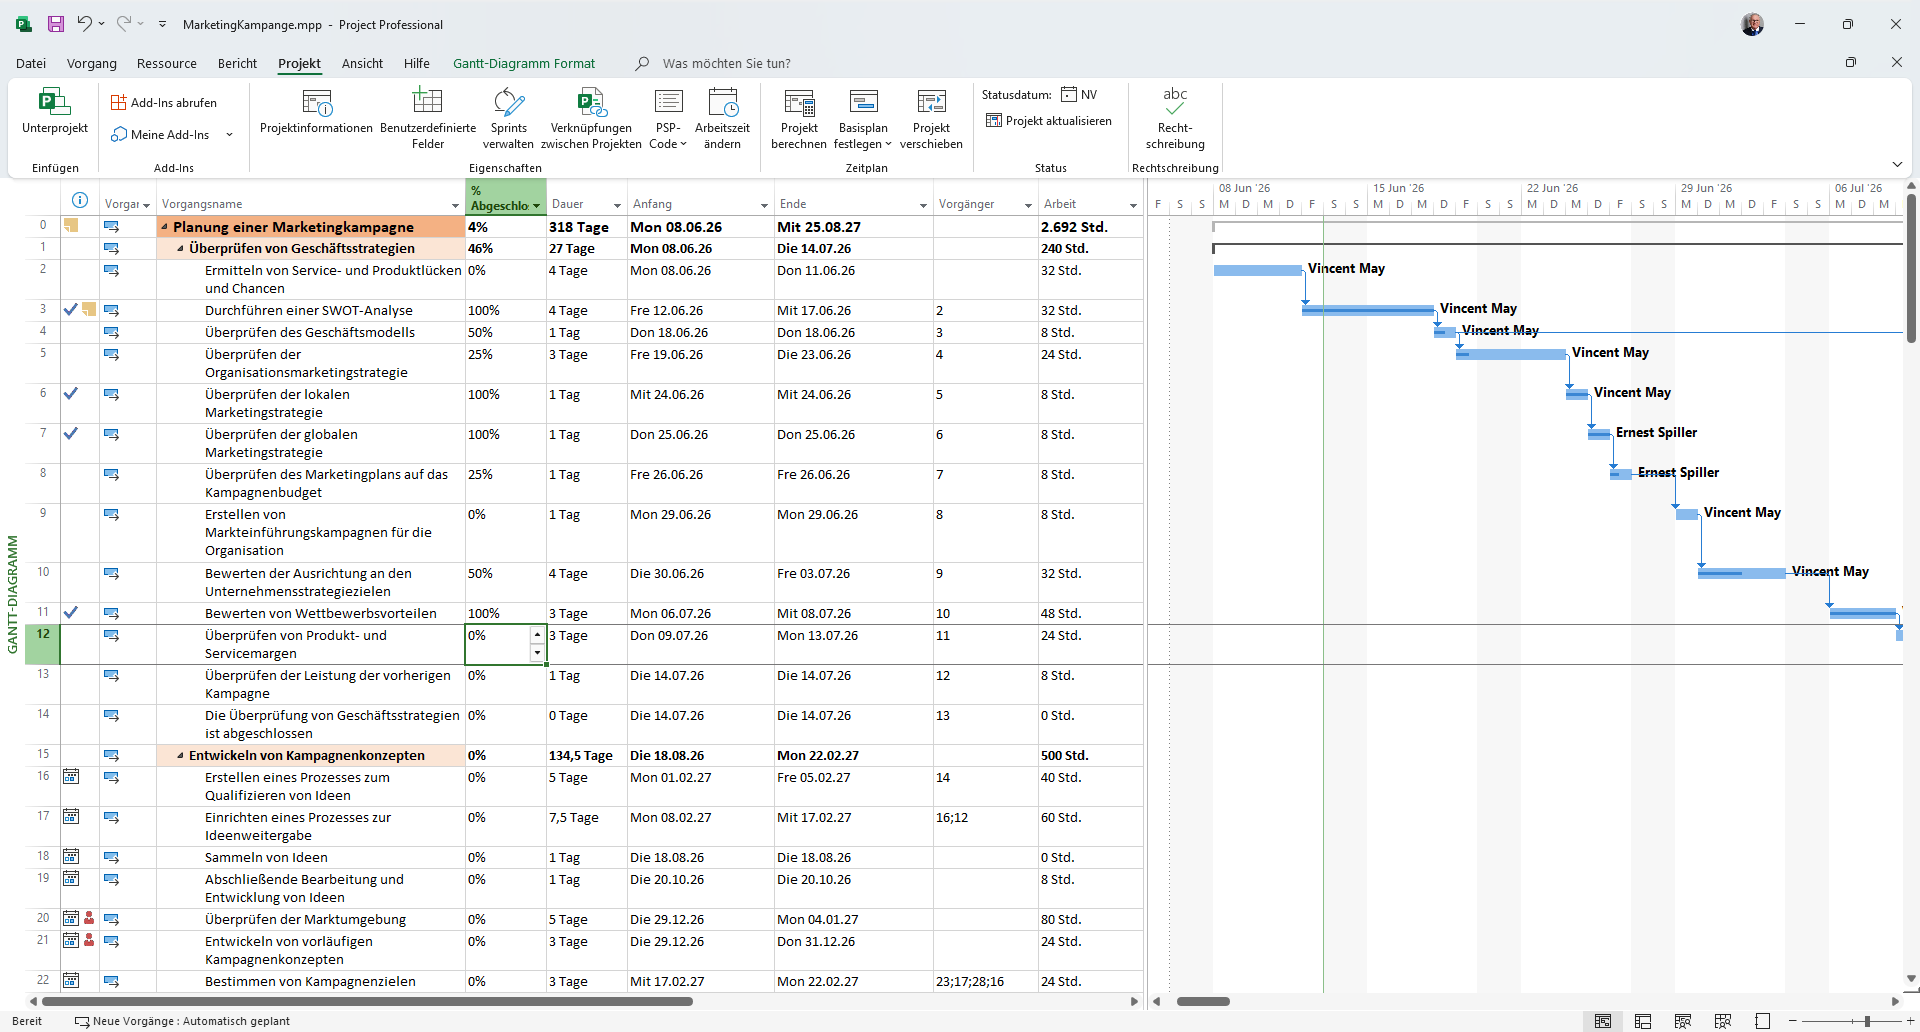Click the Was möchten Sie tun search box
Image resolution: width=1920 pixels, height=1032 pixels.
pos(726,63)
